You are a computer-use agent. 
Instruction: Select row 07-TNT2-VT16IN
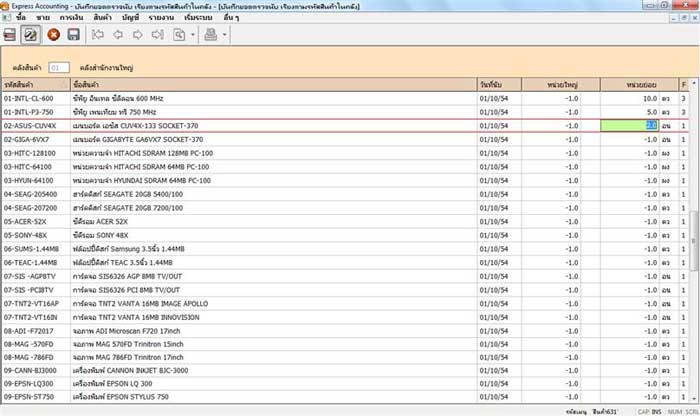click(x=345, y=317)
